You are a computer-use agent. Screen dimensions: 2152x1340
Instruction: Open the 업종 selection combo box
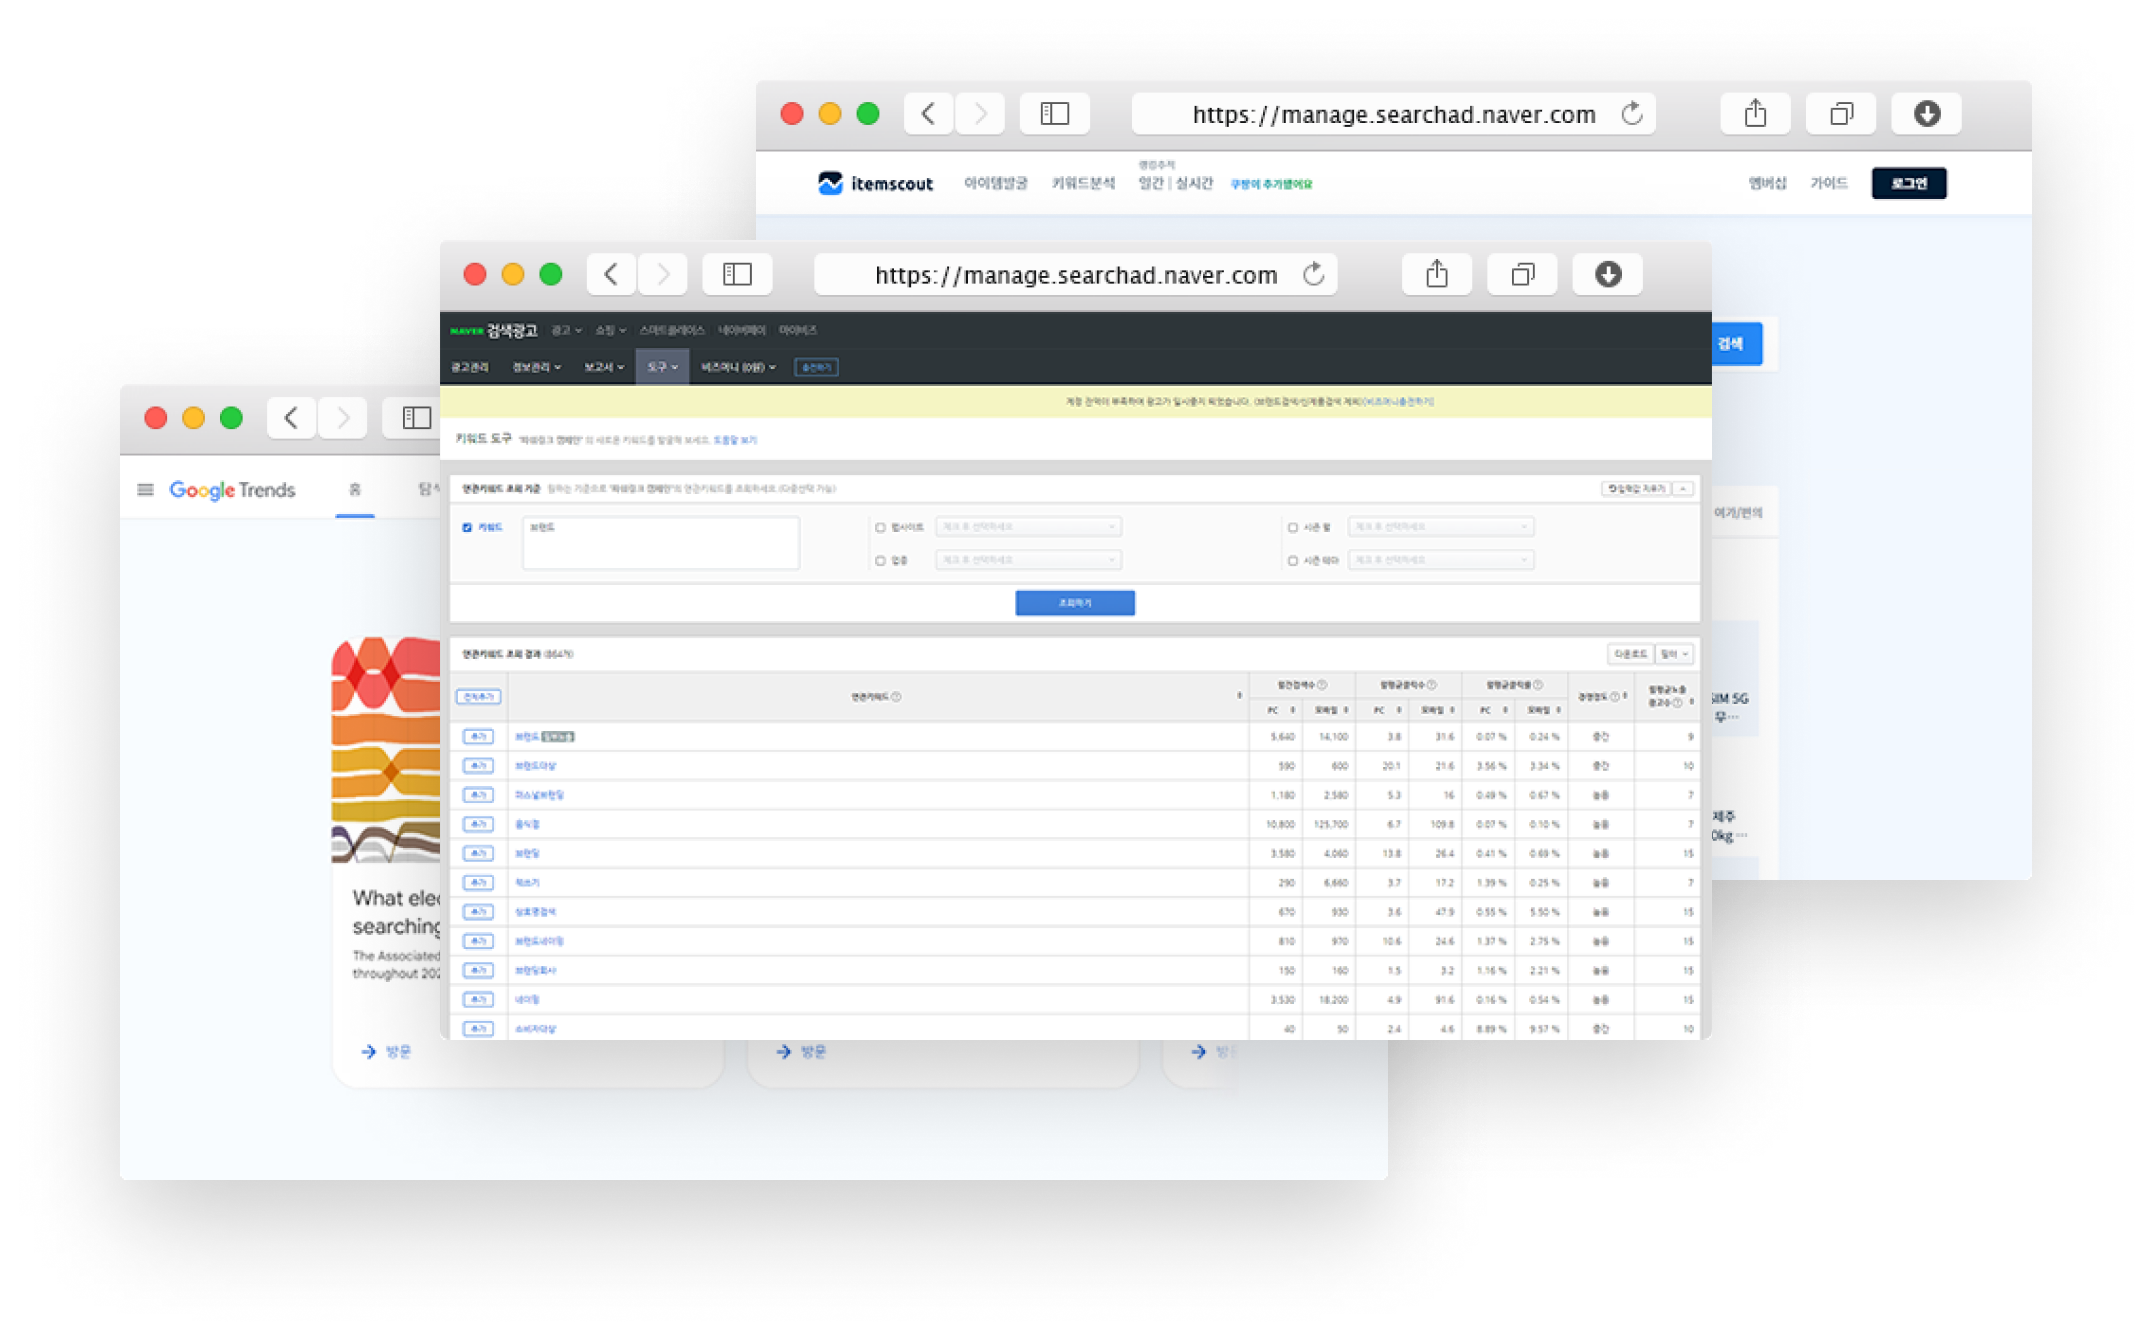tap(1028, 560)
